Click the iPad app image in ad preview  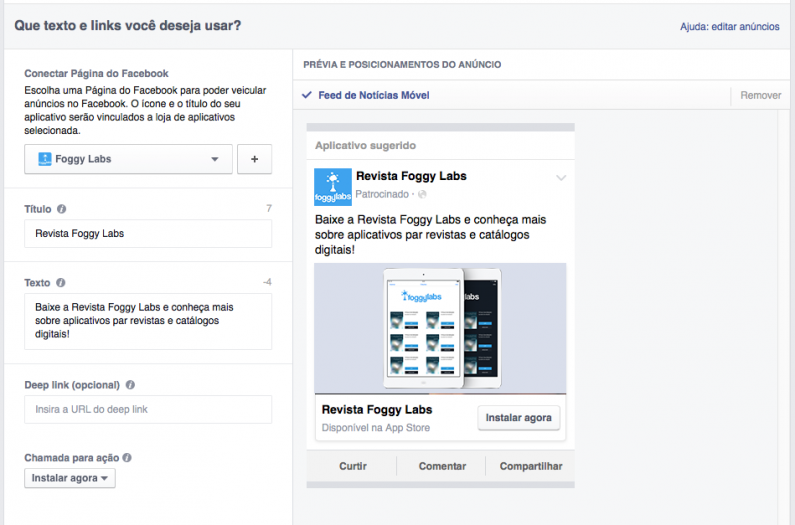click(440, 328)
